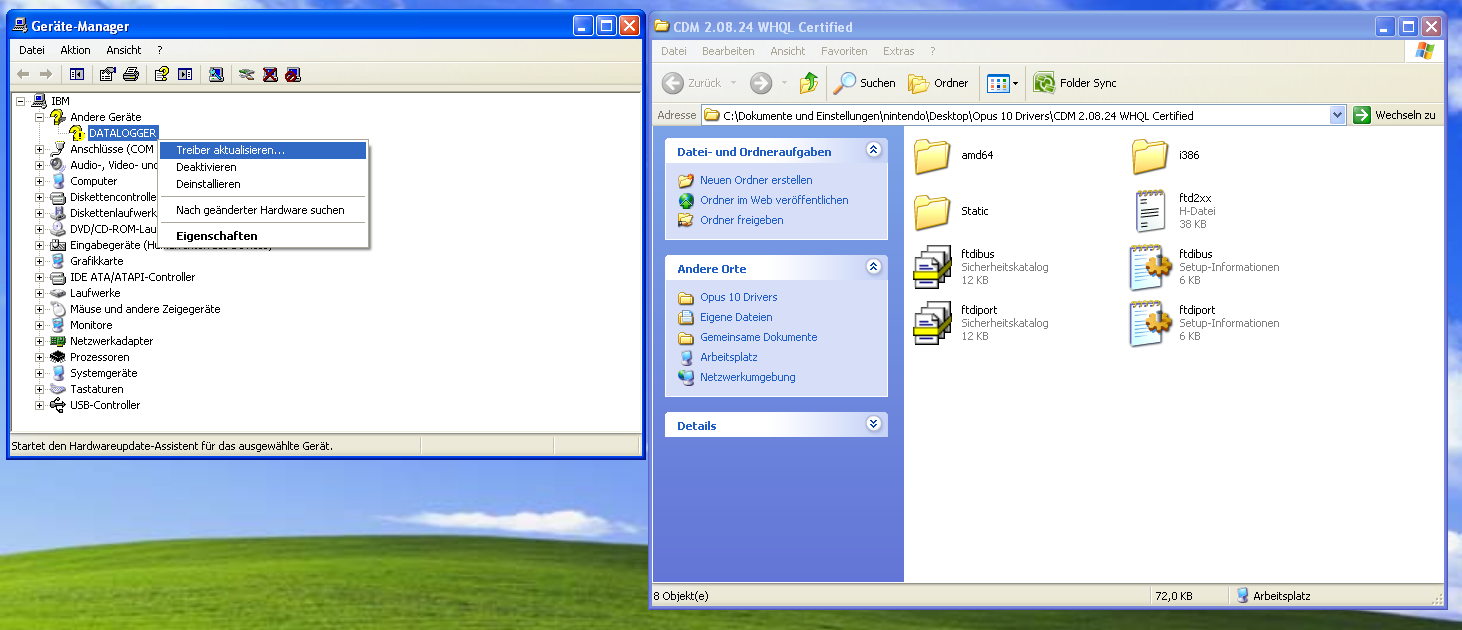1462x630 pixels.
Task: Go to Opus 10 Drivers link
Action: [x=739, y=297]
